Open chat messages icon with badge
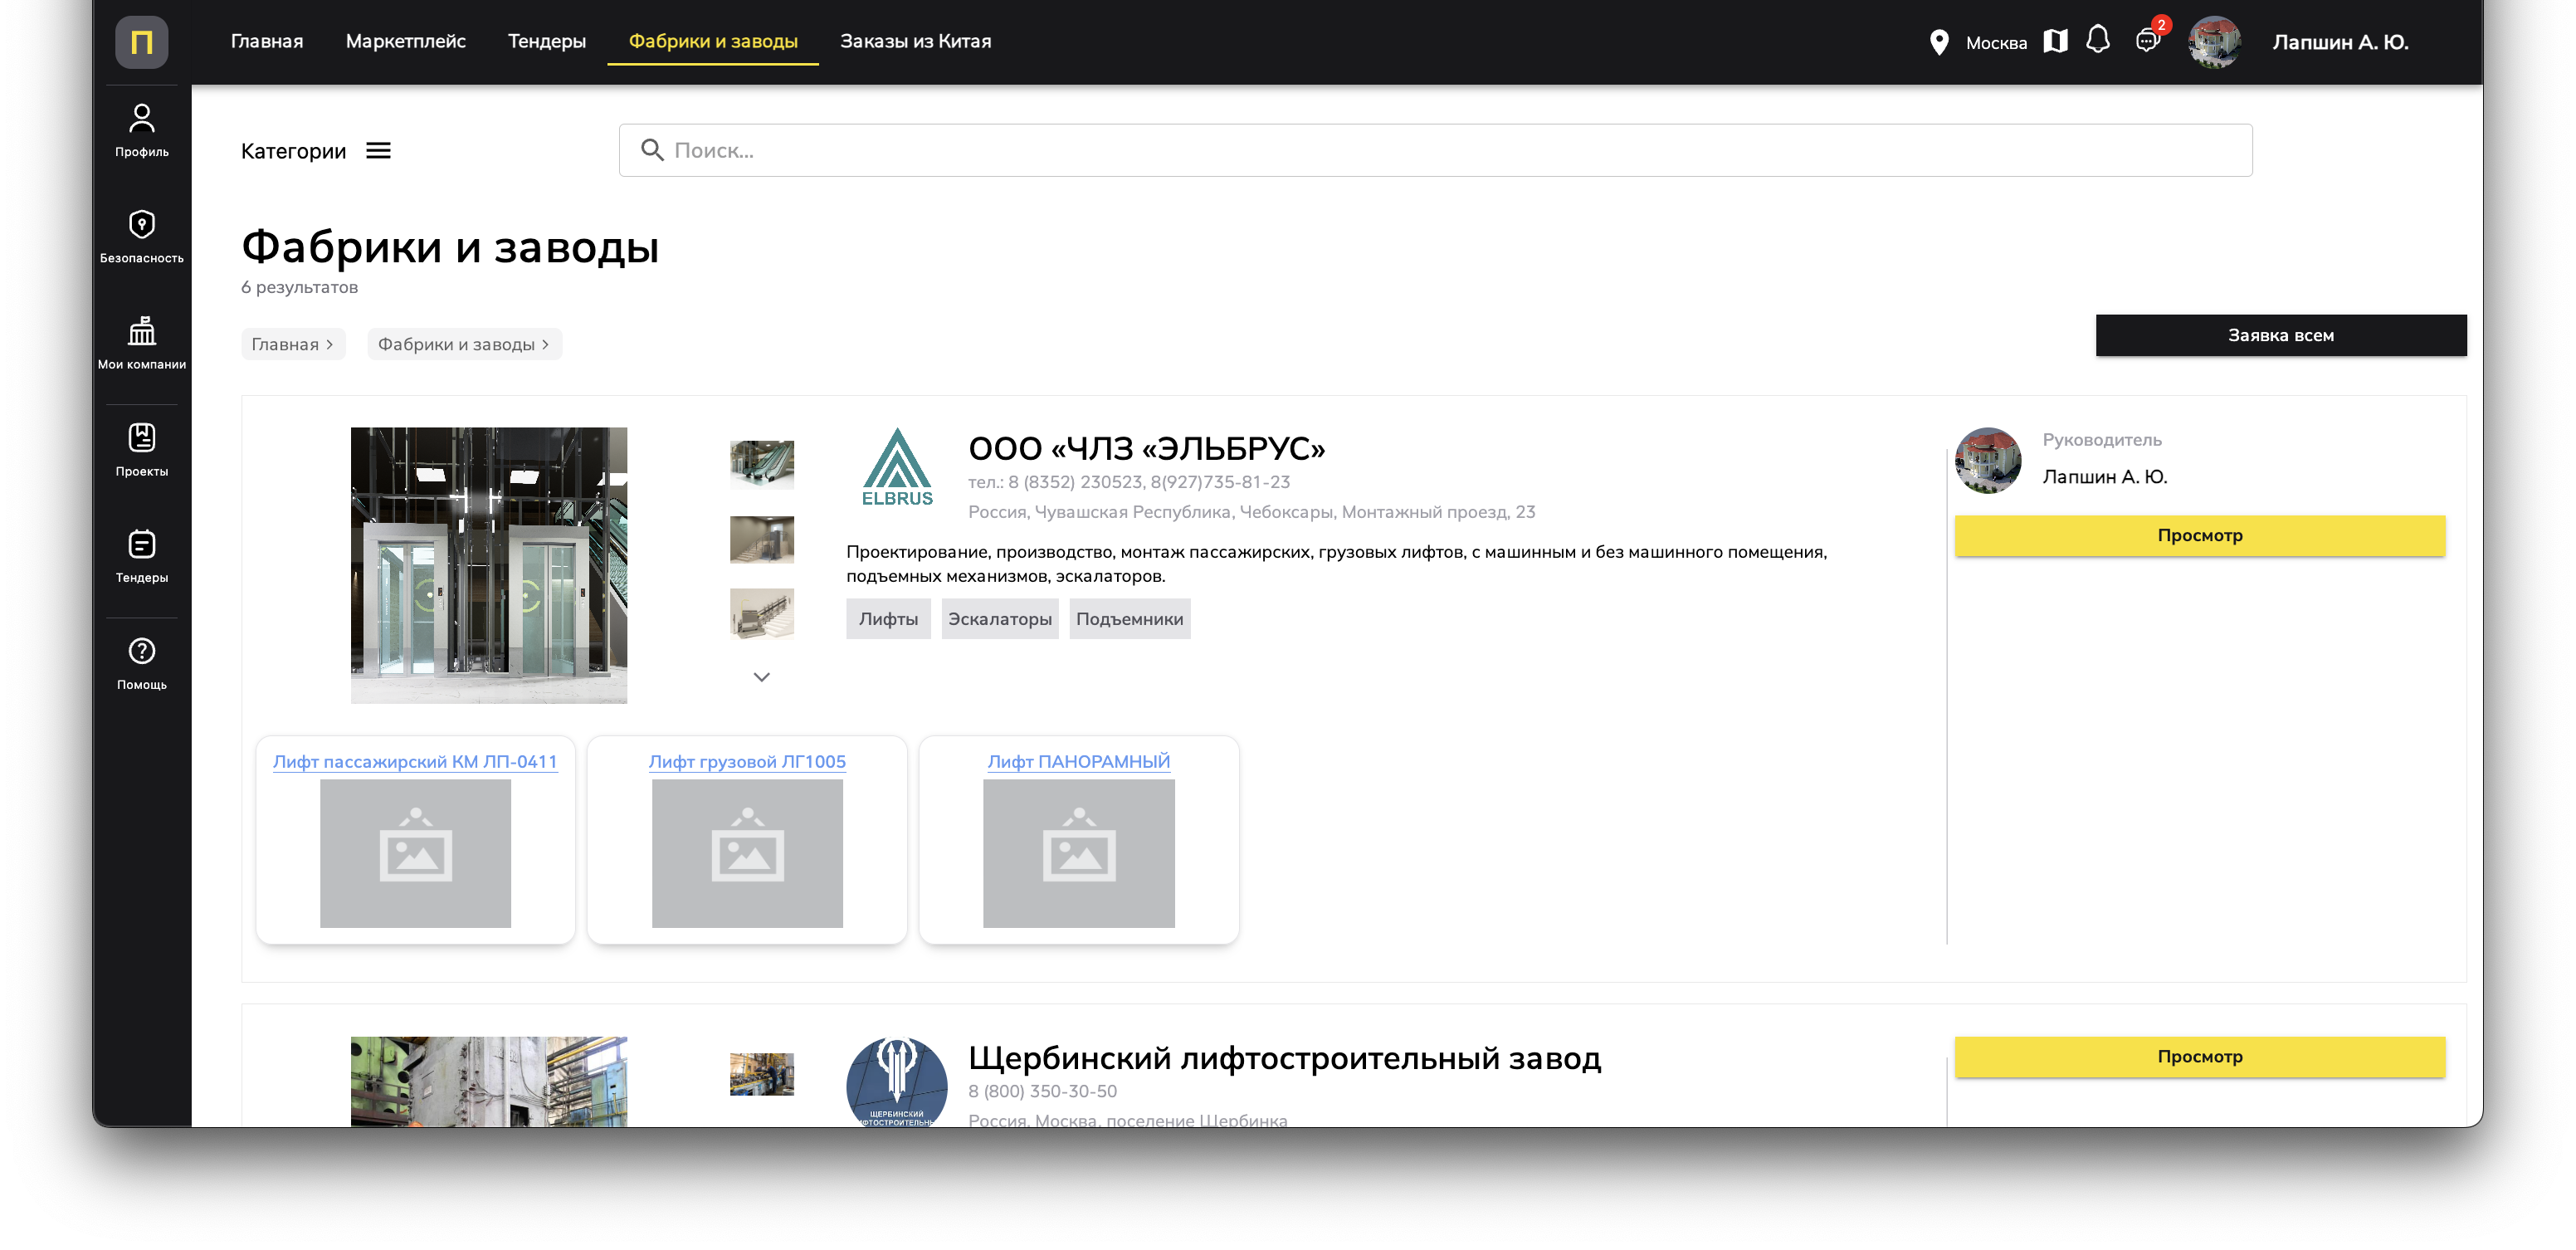Image resolution: width=2576 pixels, height=1250 pixels. 2147,41
